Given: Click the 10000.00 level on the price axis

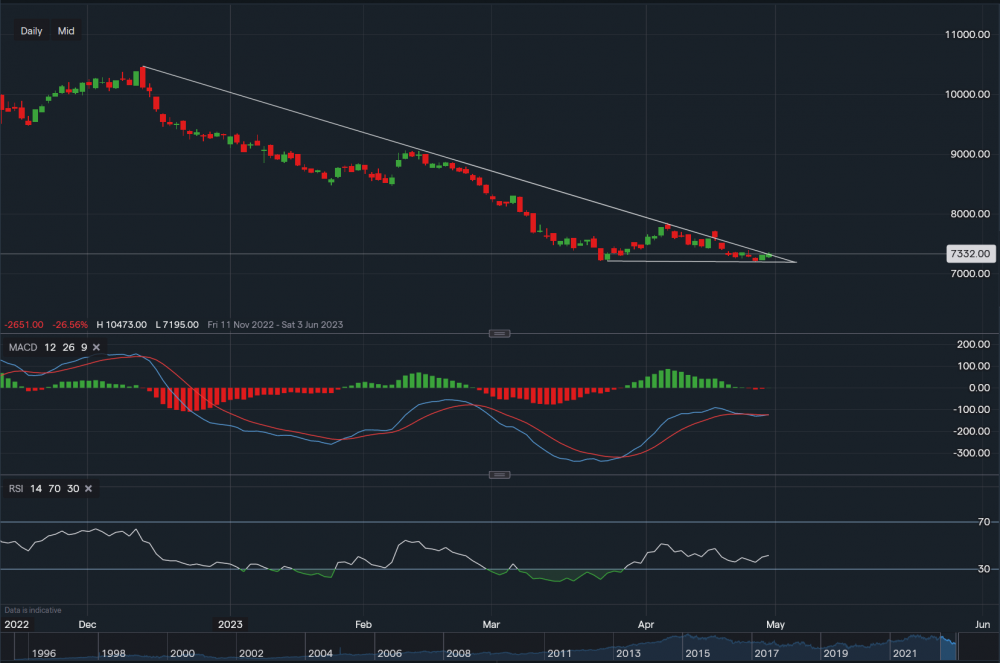Looking at the screenshot, I should pos(969,94).
